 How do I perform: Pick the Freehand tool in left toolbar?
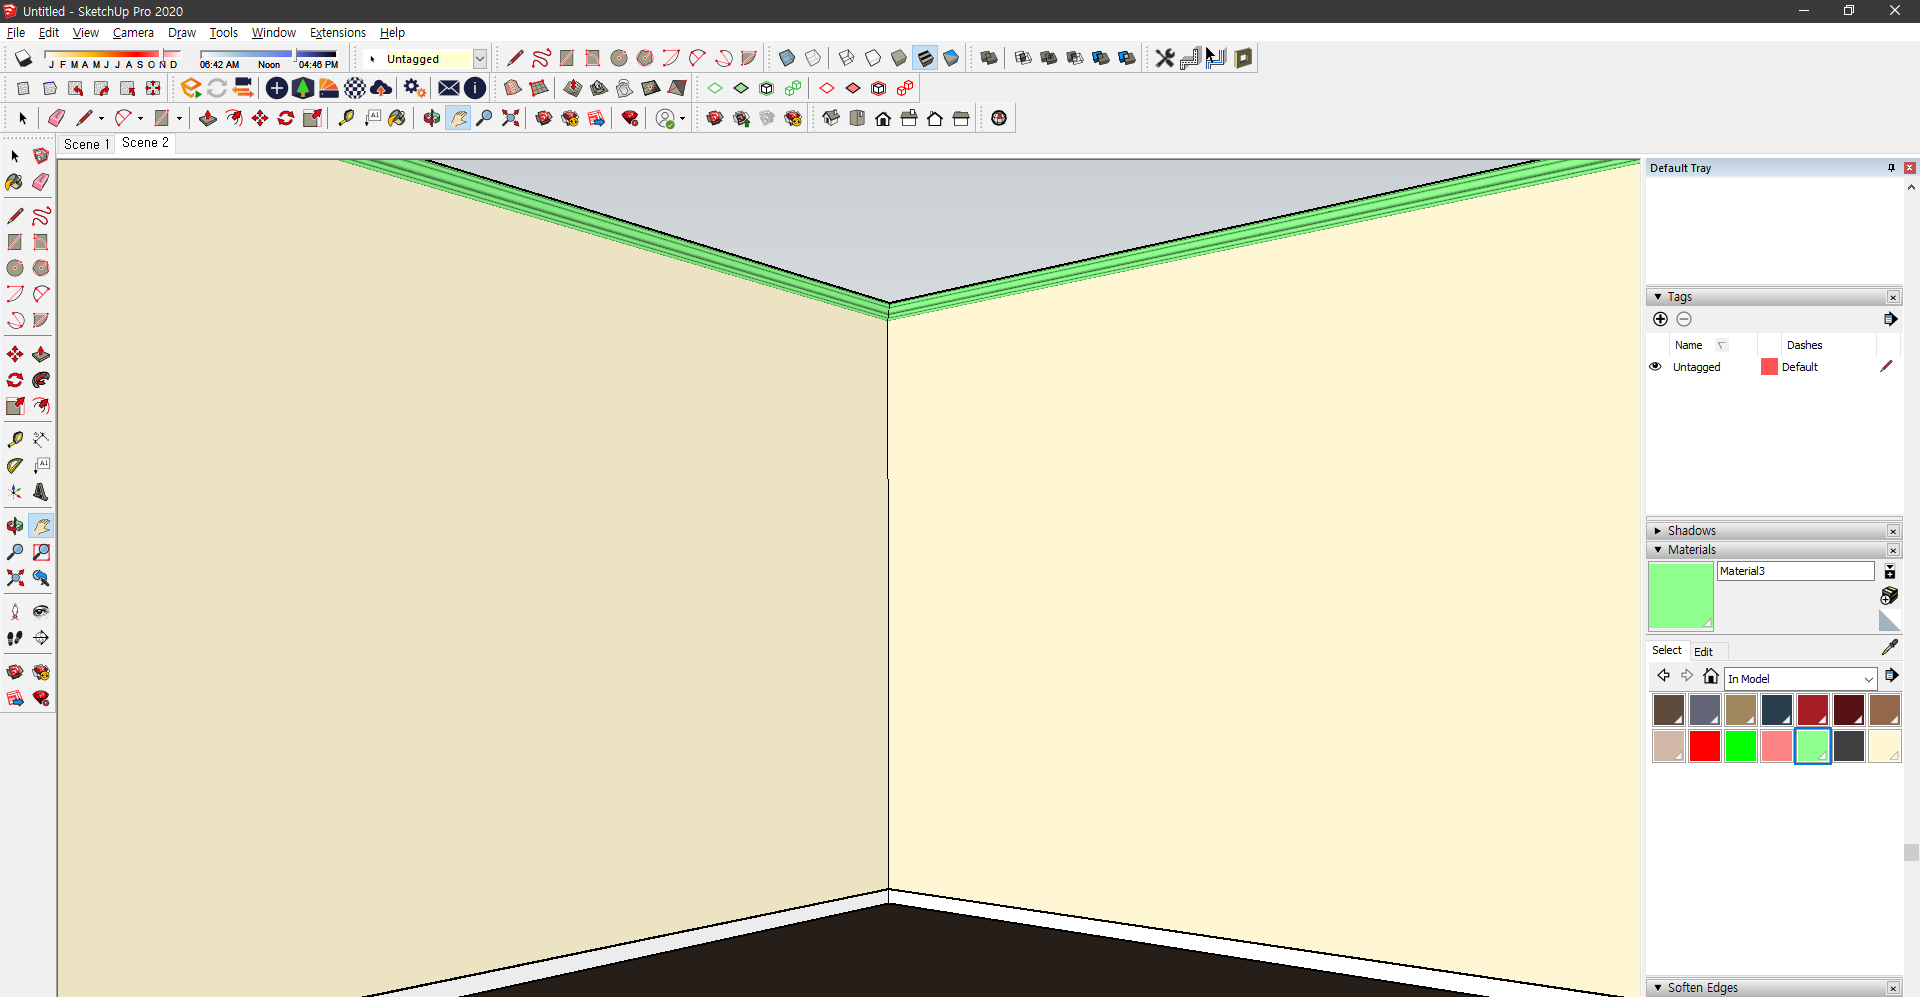(41, 216)
